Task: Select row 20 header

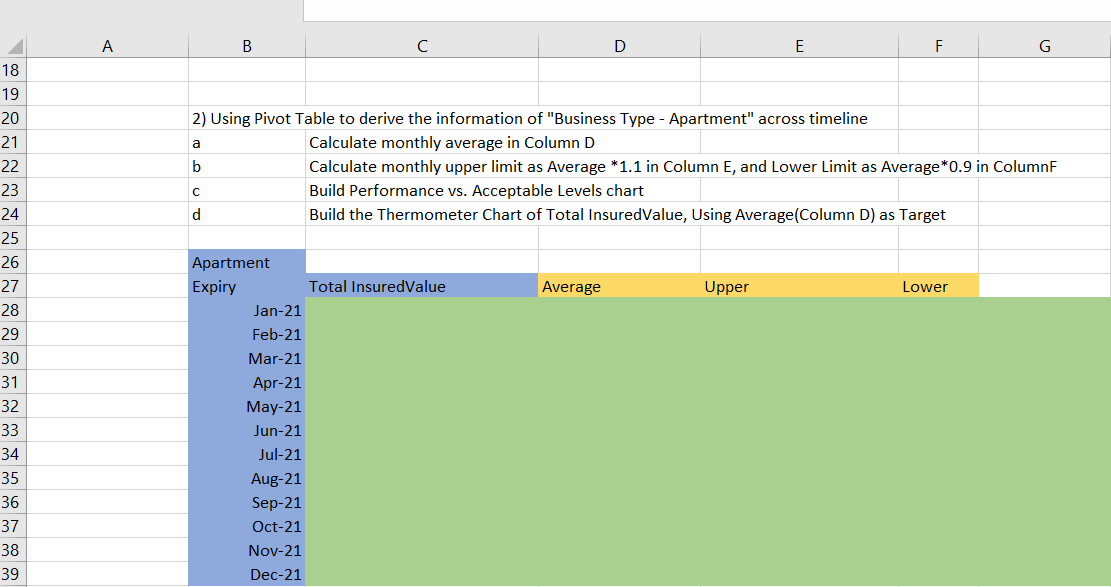Action: (x=13, y=118)
